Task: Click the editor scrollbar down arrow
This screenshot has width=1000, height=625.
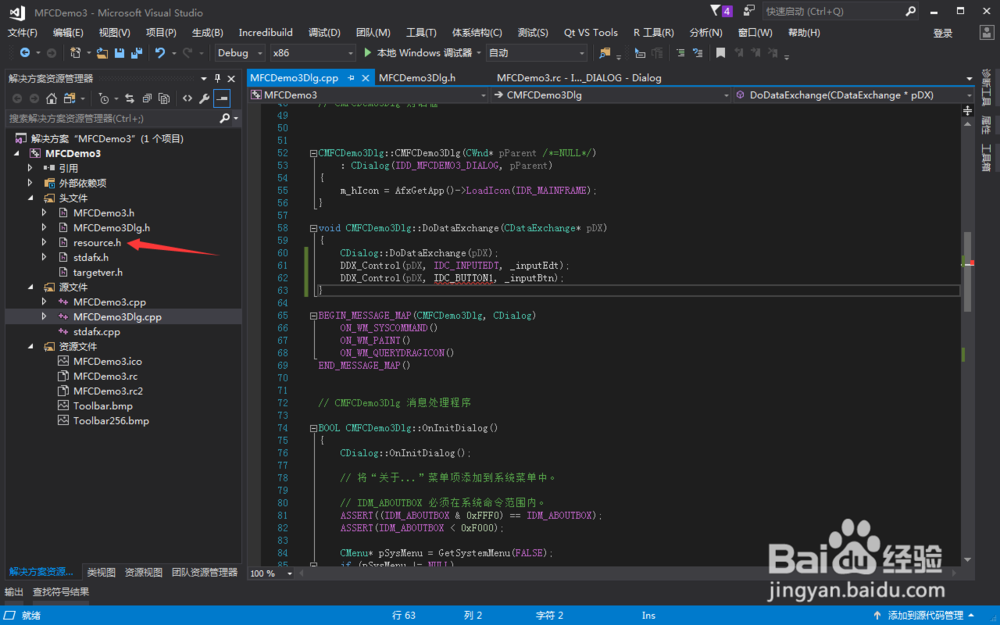Action: (x=967, y=560)
